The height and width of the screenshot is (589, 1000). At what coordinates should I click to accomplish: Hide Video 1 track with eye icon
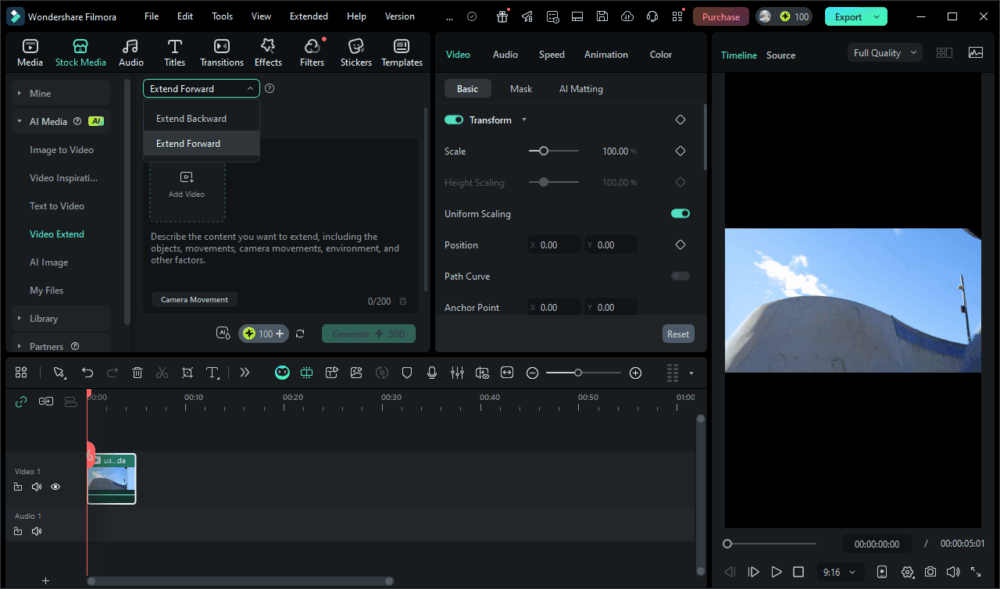click(x=55, y=487)
